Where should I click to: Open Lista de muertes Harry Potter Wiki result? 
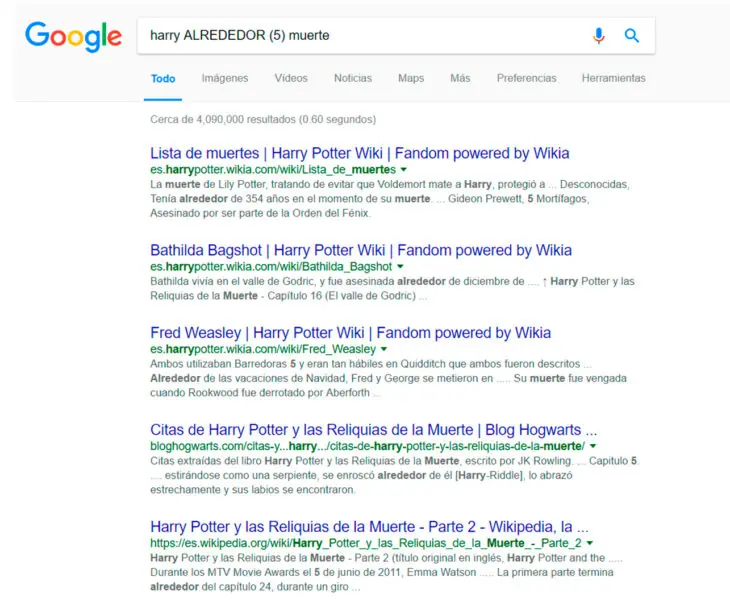(x=359, y=153)
